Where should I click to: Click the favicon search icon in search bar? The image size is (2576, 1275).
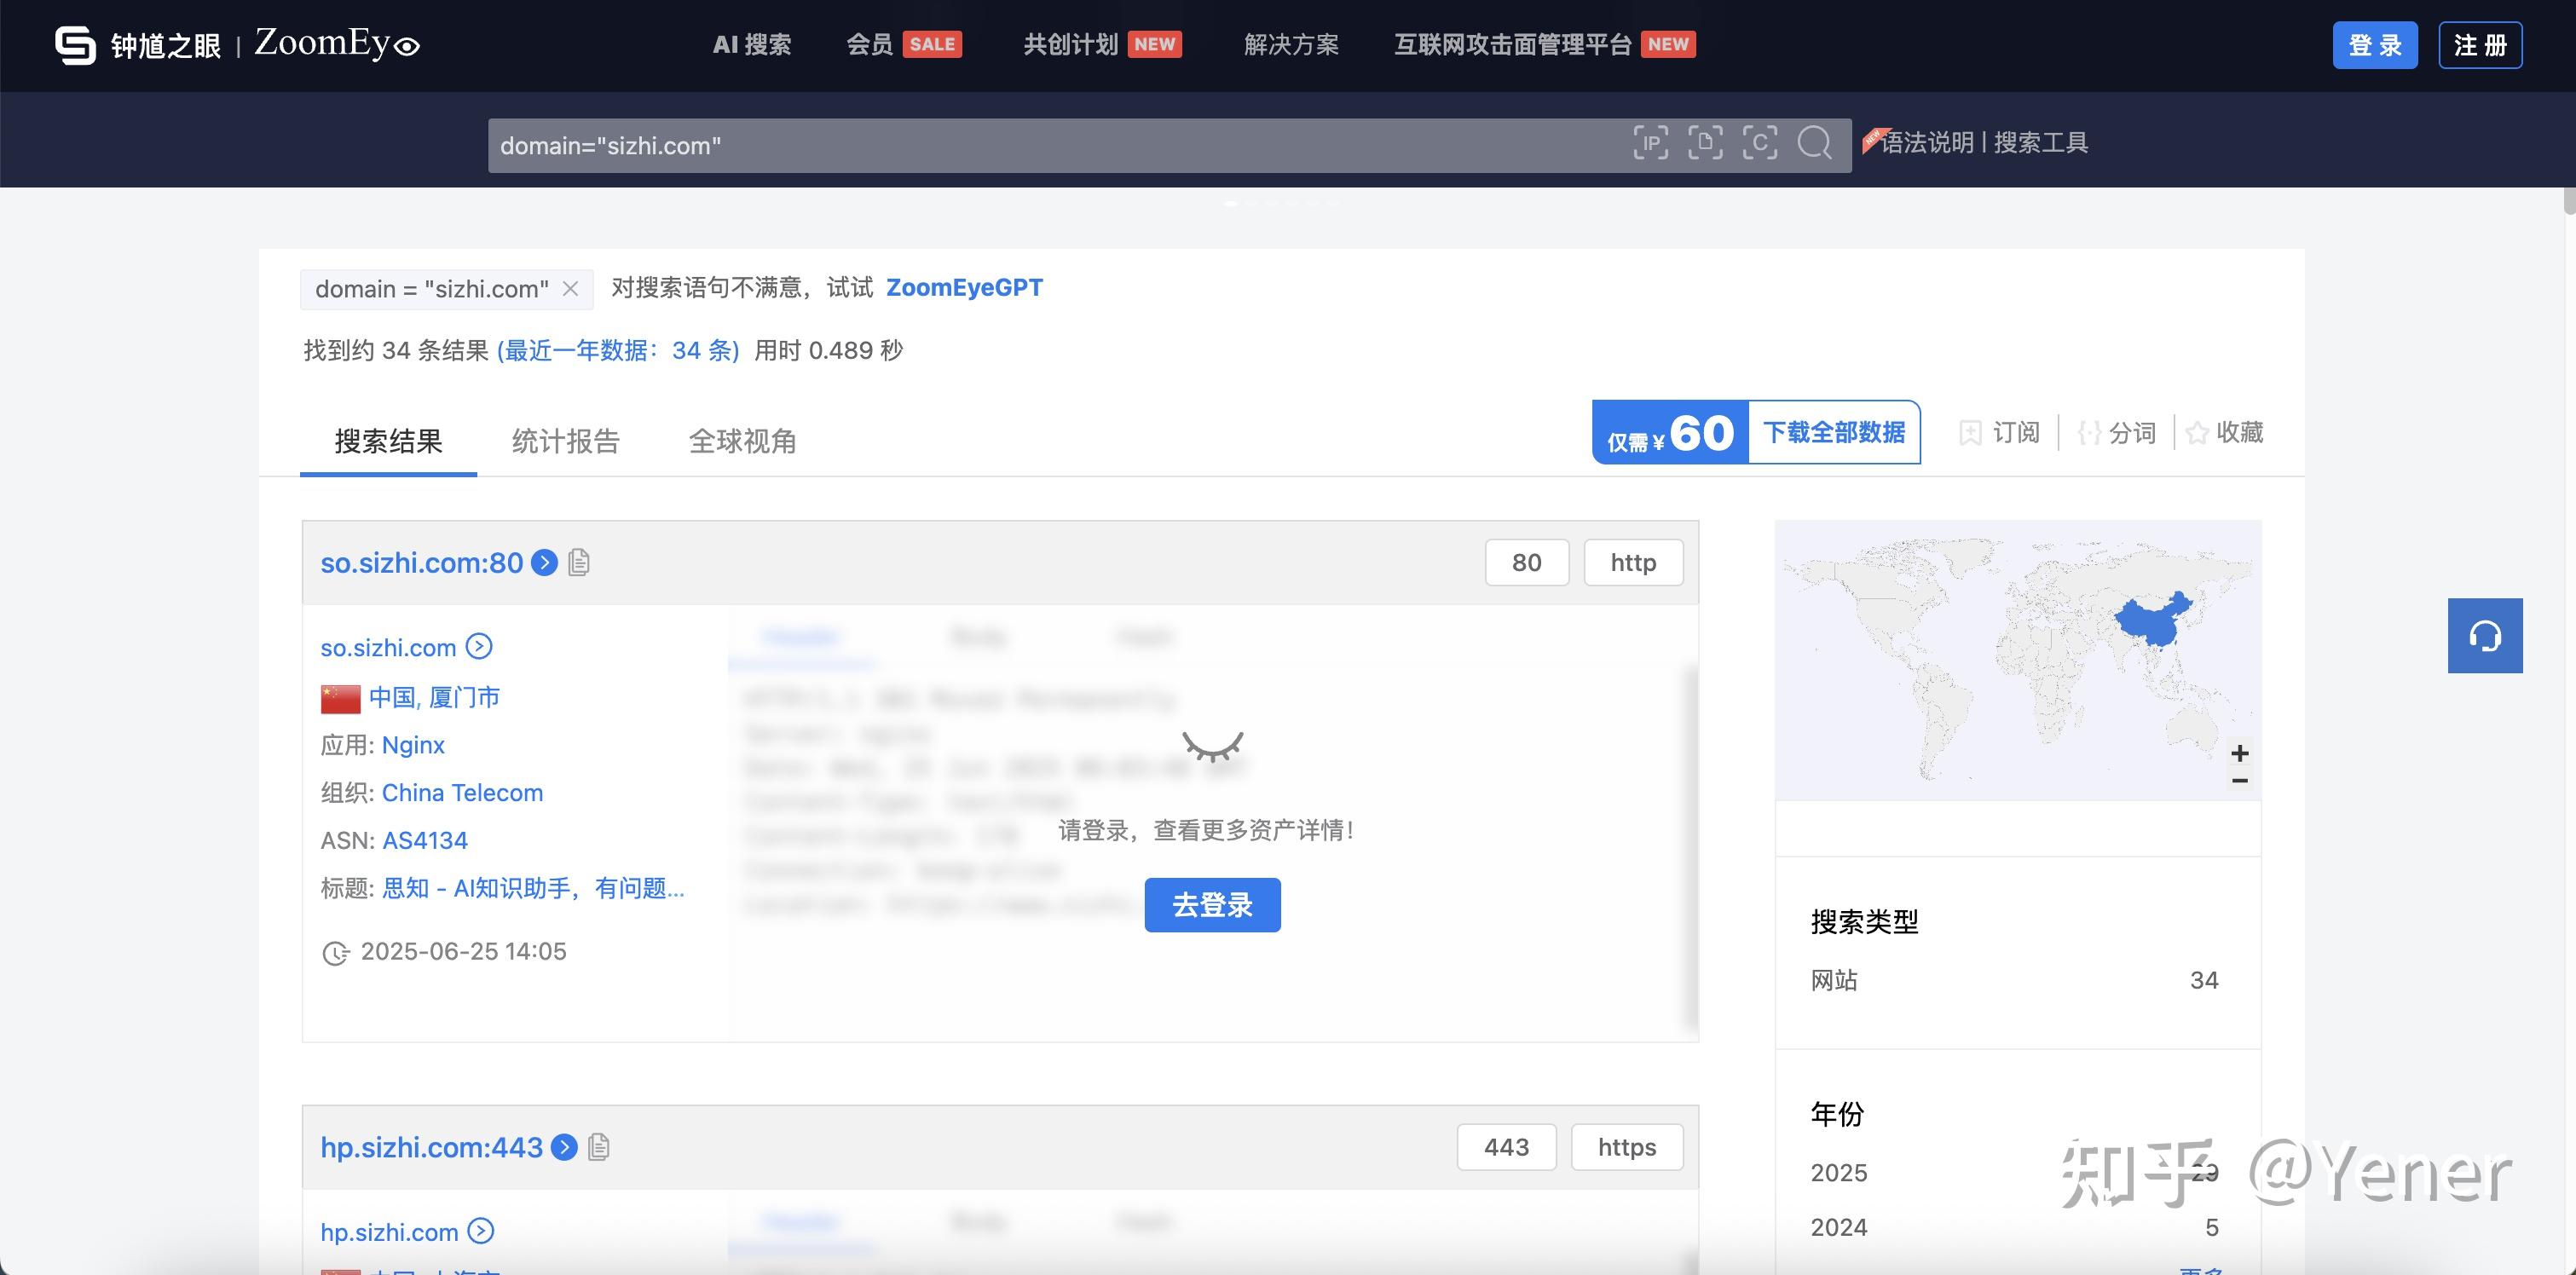point(1760,143)
